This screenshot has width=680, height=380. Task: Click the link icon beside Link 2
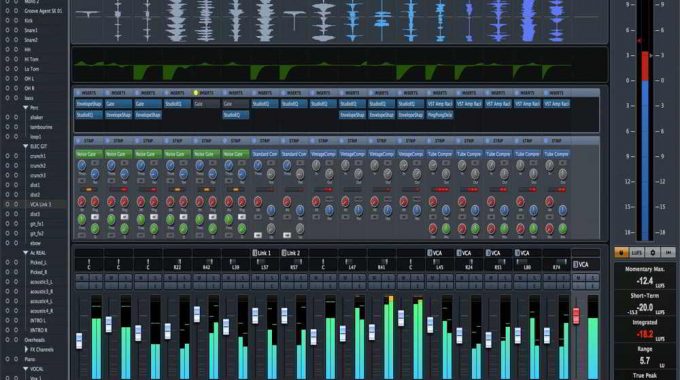coord(284,253)
